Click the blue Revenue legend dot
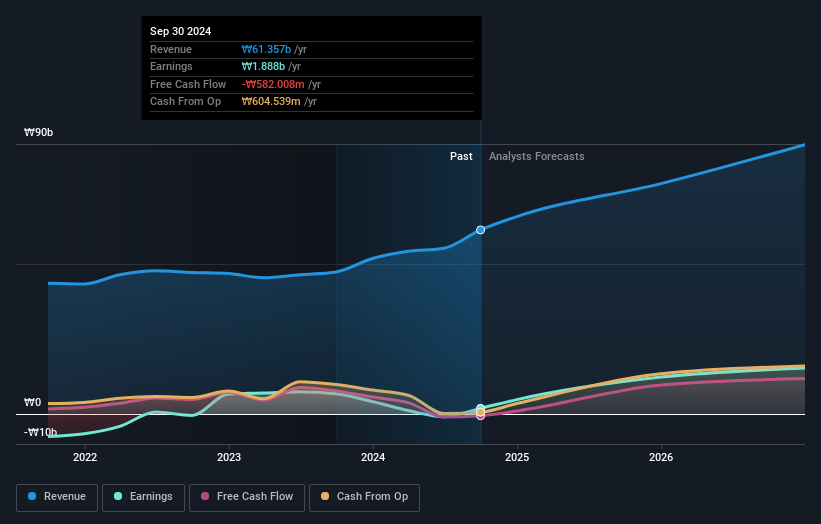The height and width of the screenshot is (524, 821). (32, 496)
